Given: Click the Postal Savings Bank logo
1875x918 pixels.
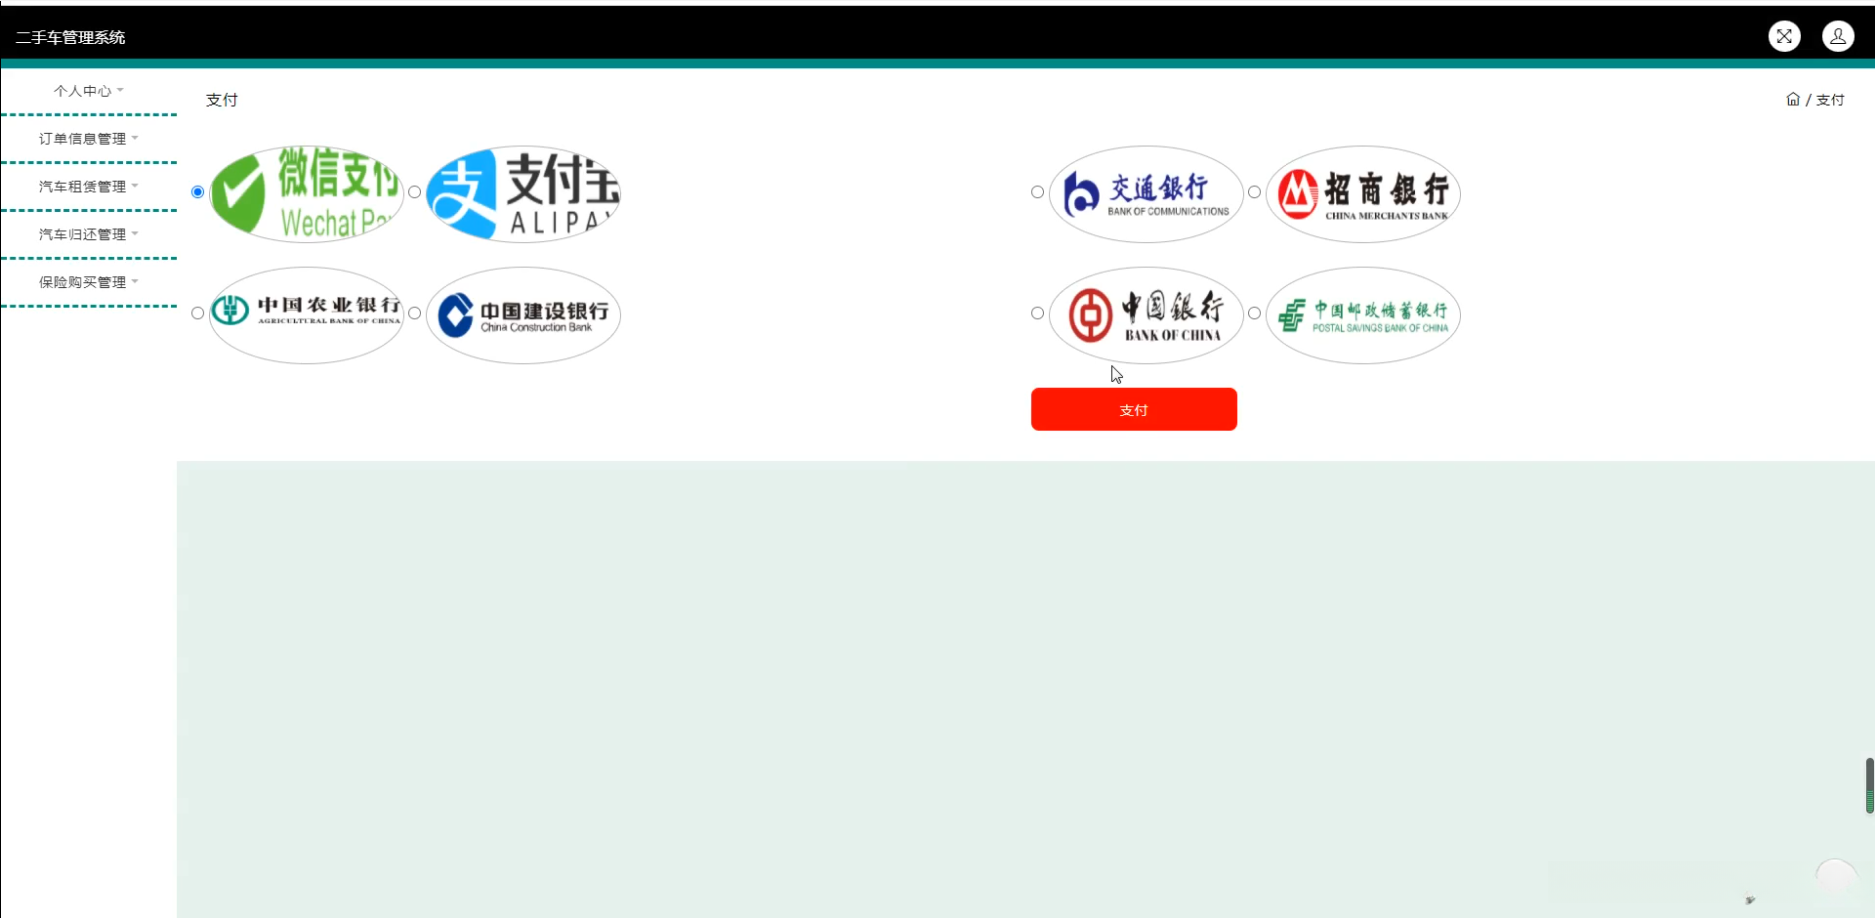Looking at the screenshot, I should pos(1363,314).
